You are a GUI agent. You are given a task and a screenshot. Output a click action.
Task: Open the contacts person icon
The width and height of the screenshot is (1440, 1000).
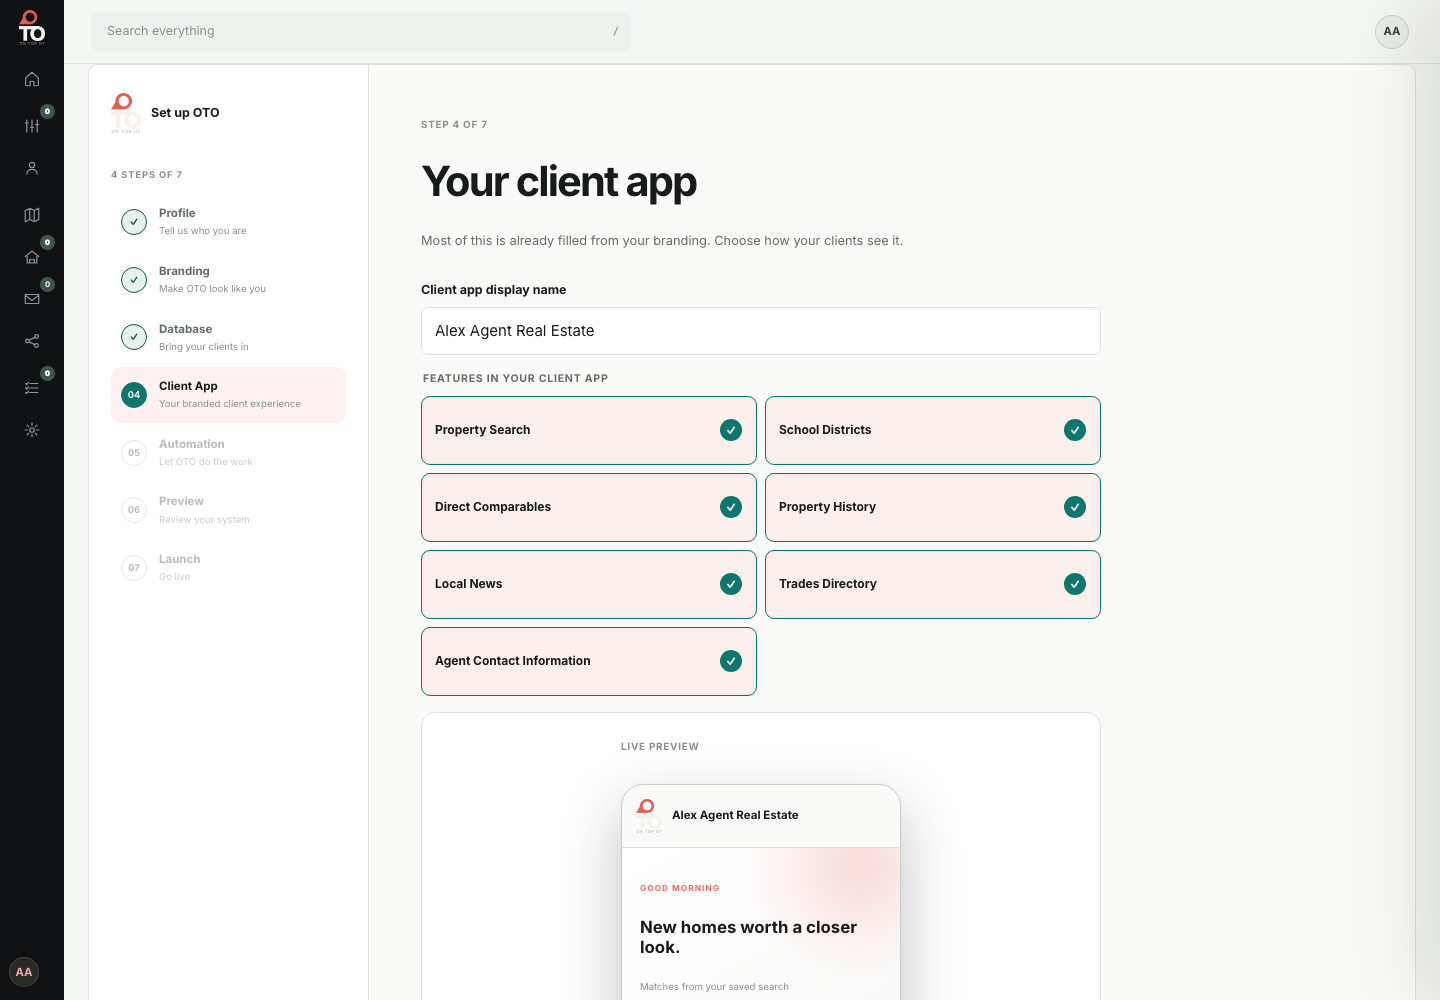[32, 168]
